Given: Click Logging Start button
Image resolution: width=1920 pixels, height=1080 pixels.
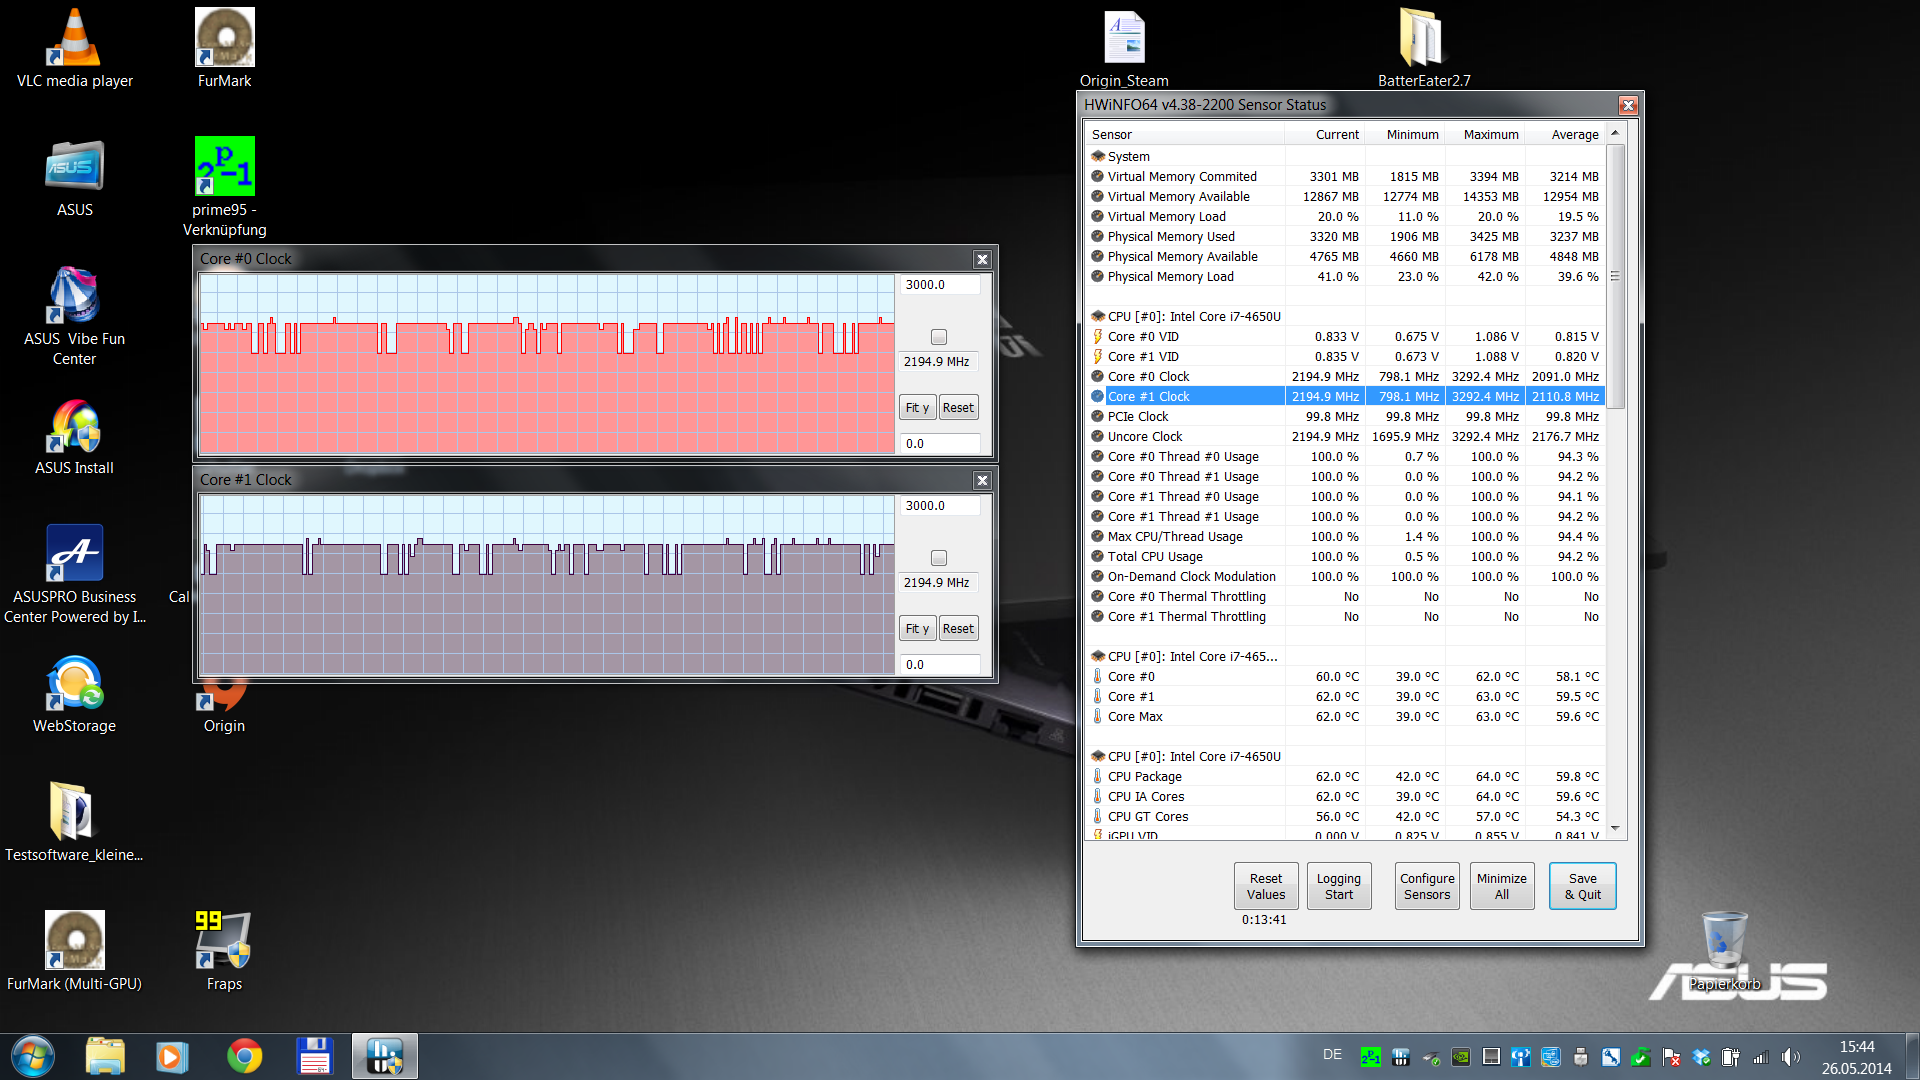Looking at the screenshot, I should point(1338,886).
